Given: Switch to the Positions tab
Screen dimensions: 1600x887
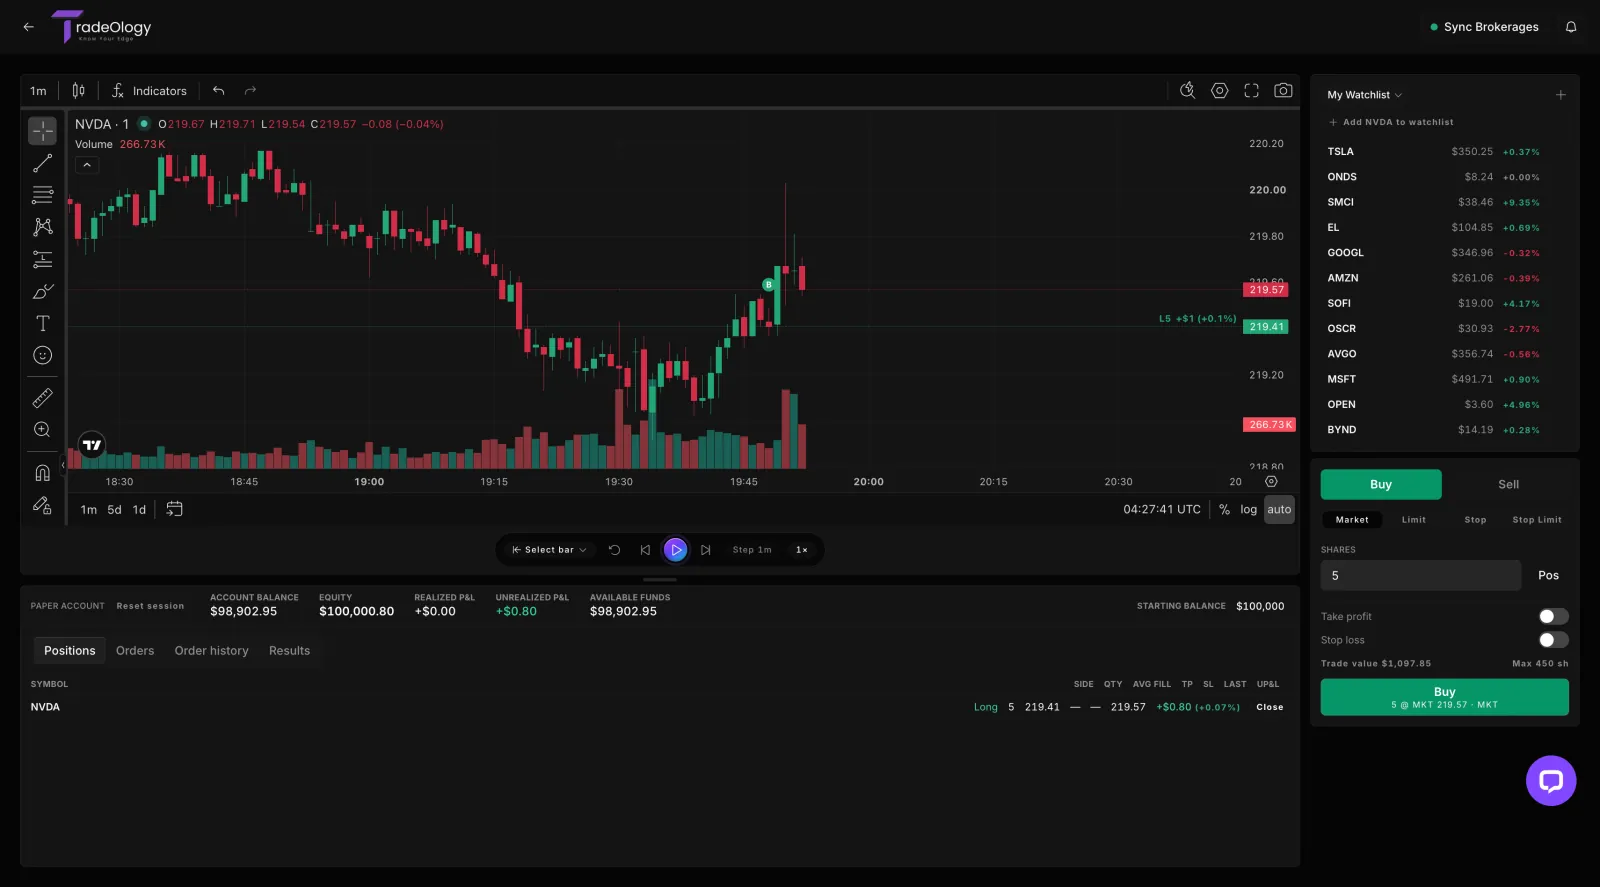Looking at the screenshot, I should [70, 651].
